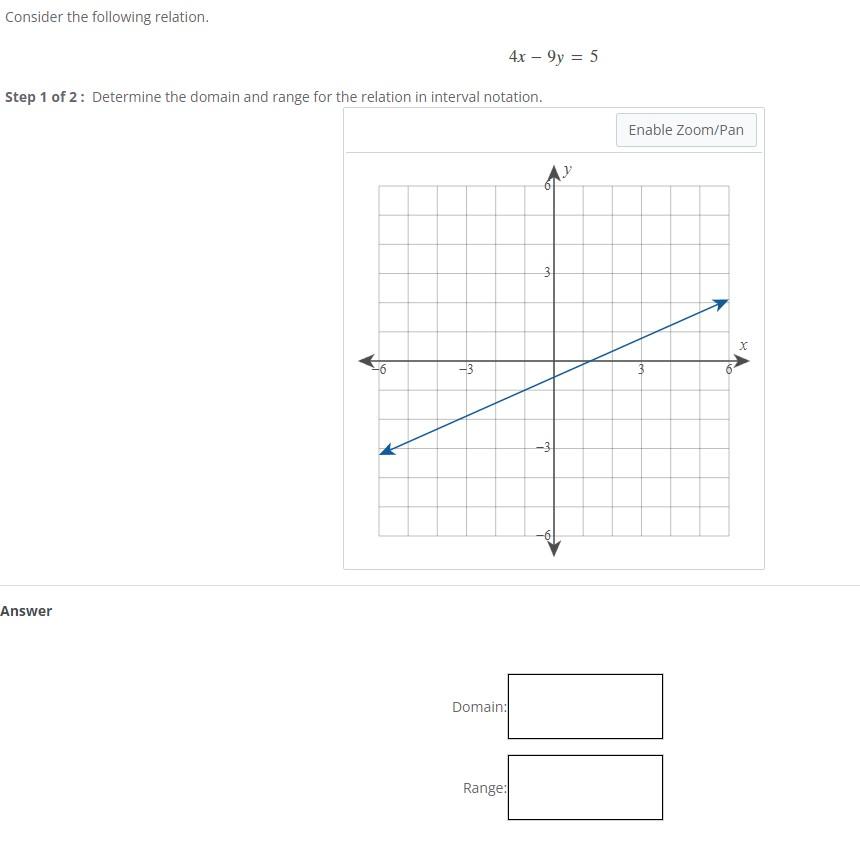Click the tick label 3 on x-axis
The image size is (860, 847).
click(x=641, y=369)
